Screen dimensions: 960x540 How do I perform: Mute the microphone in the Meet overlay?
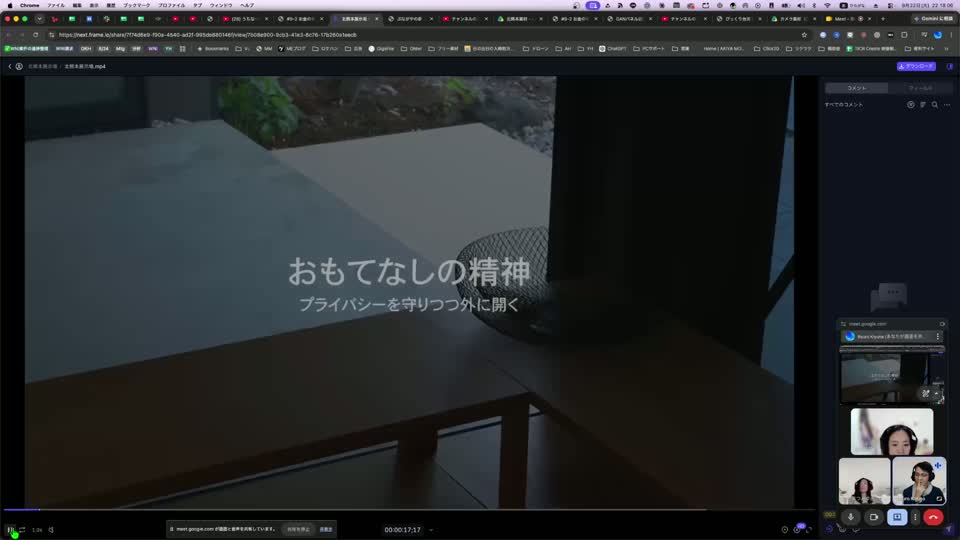[850, 517]
